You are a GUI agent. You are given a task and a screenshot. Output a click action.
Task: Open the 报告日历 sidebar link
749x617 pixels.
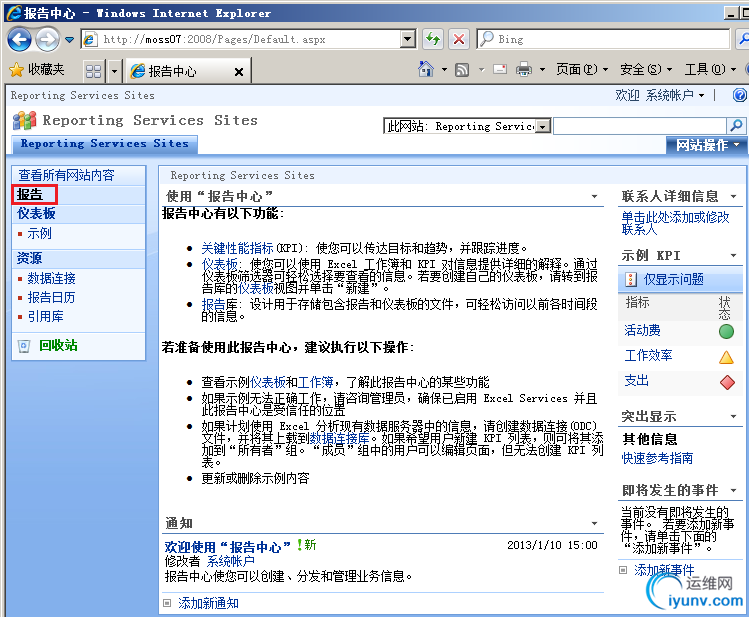point(52,298)
